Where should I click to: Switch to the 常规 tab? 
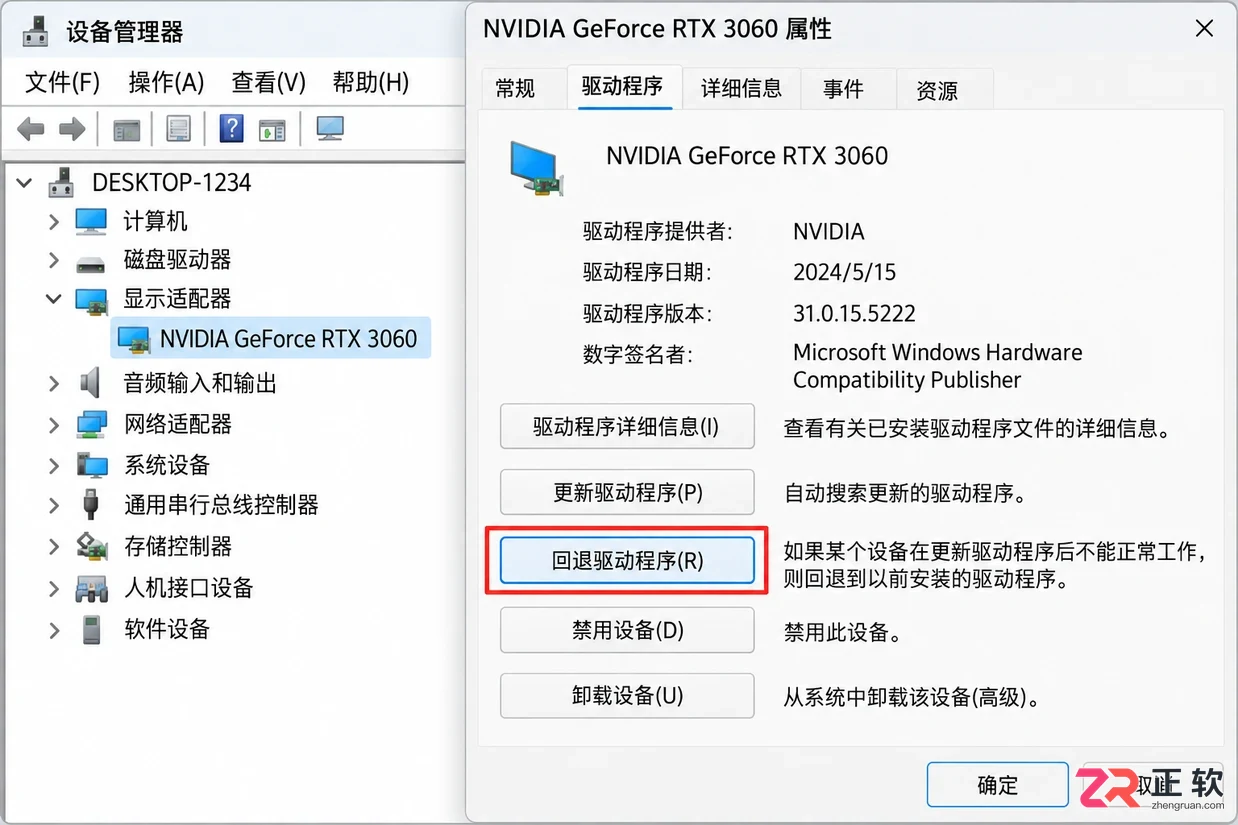coord(515,89)
